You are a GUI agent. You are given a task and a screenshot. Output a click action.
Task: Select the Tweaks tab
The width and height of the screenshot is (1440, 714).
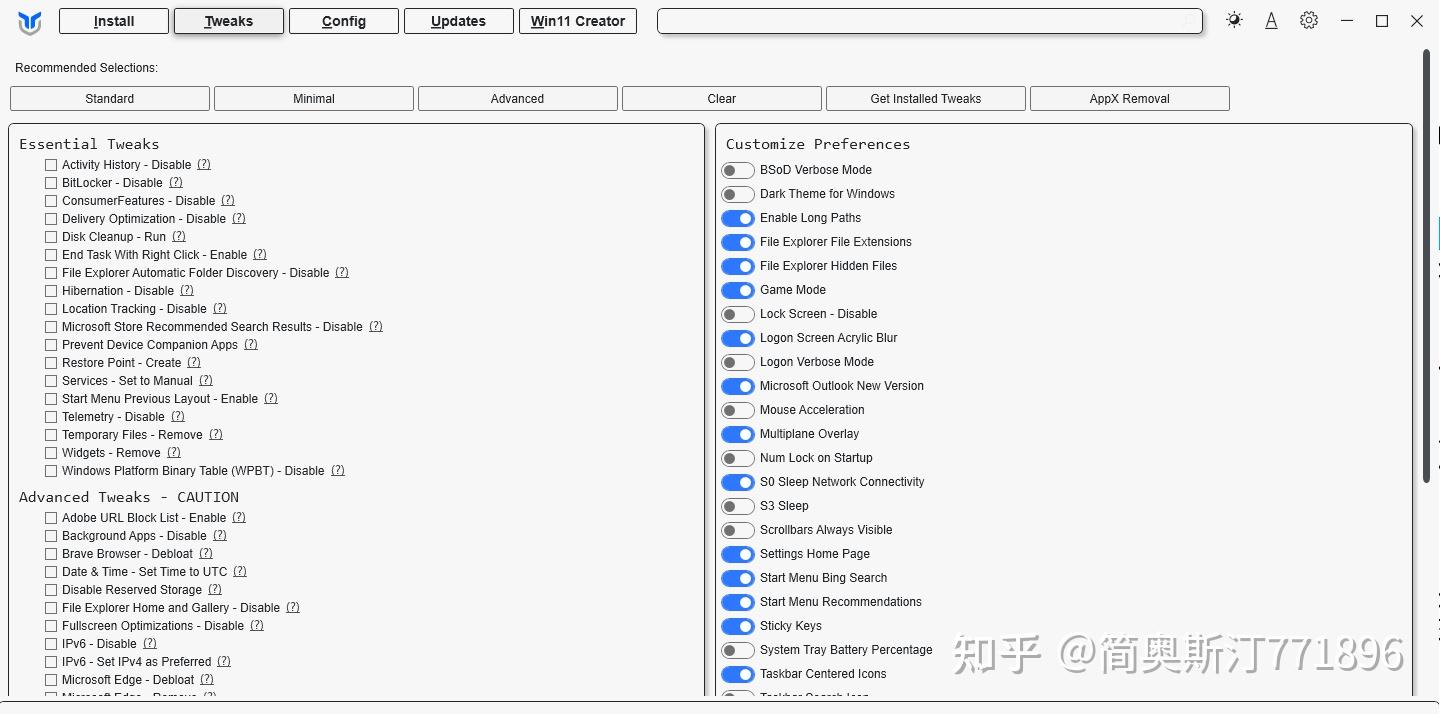click(x=229, y=21)
